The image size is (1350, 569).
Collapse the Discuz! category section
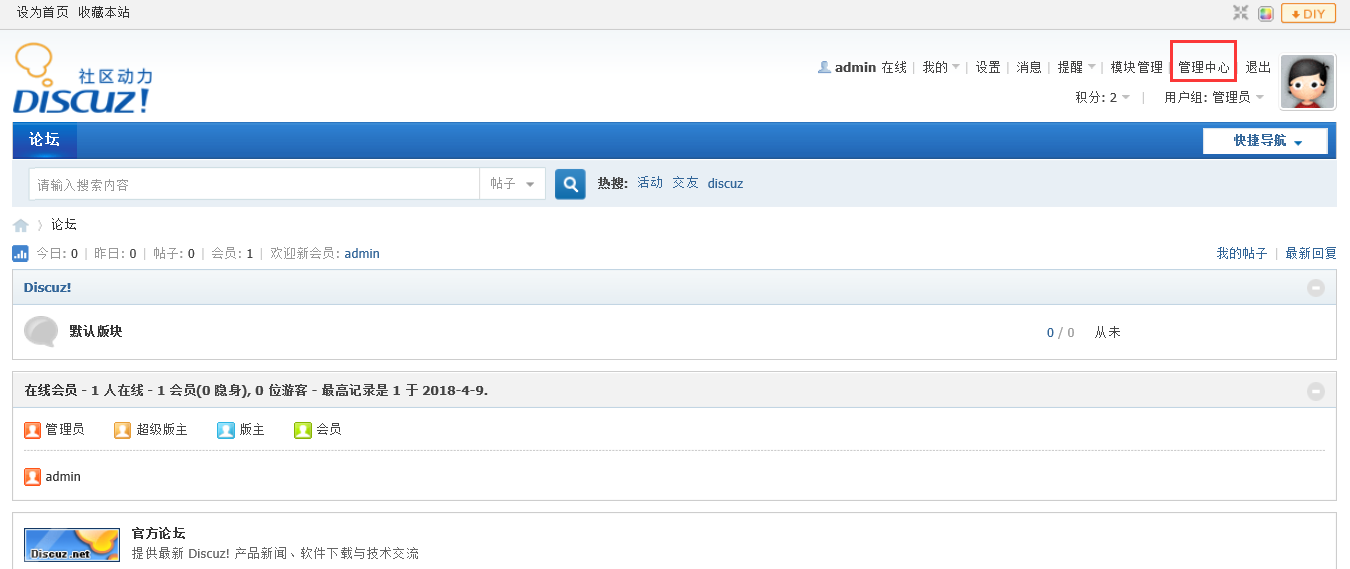click(1316, 288)
